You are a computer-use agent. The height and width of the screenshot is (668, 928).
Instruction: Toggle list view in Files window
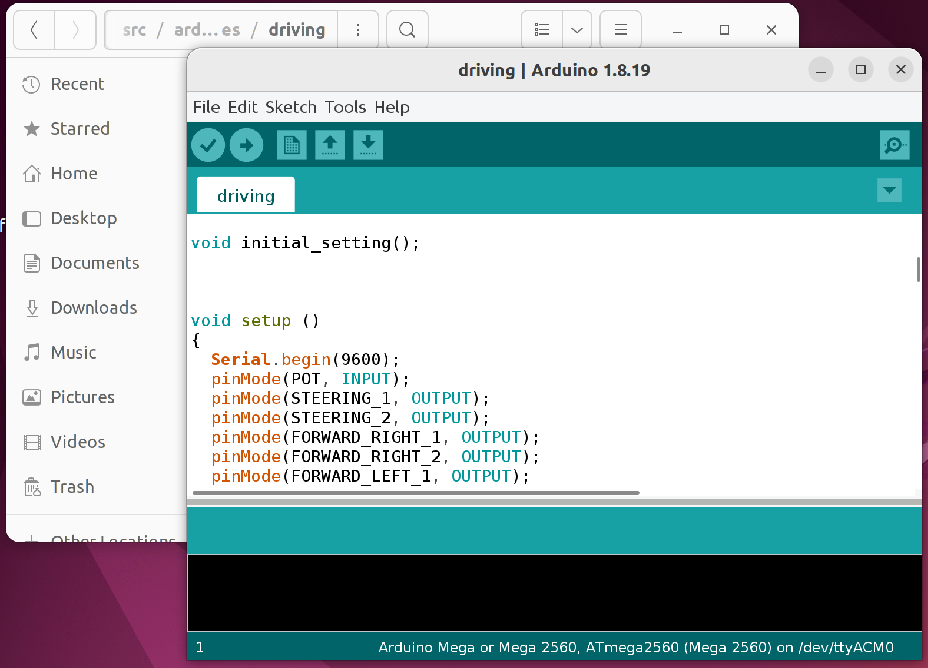click(542, 30)
